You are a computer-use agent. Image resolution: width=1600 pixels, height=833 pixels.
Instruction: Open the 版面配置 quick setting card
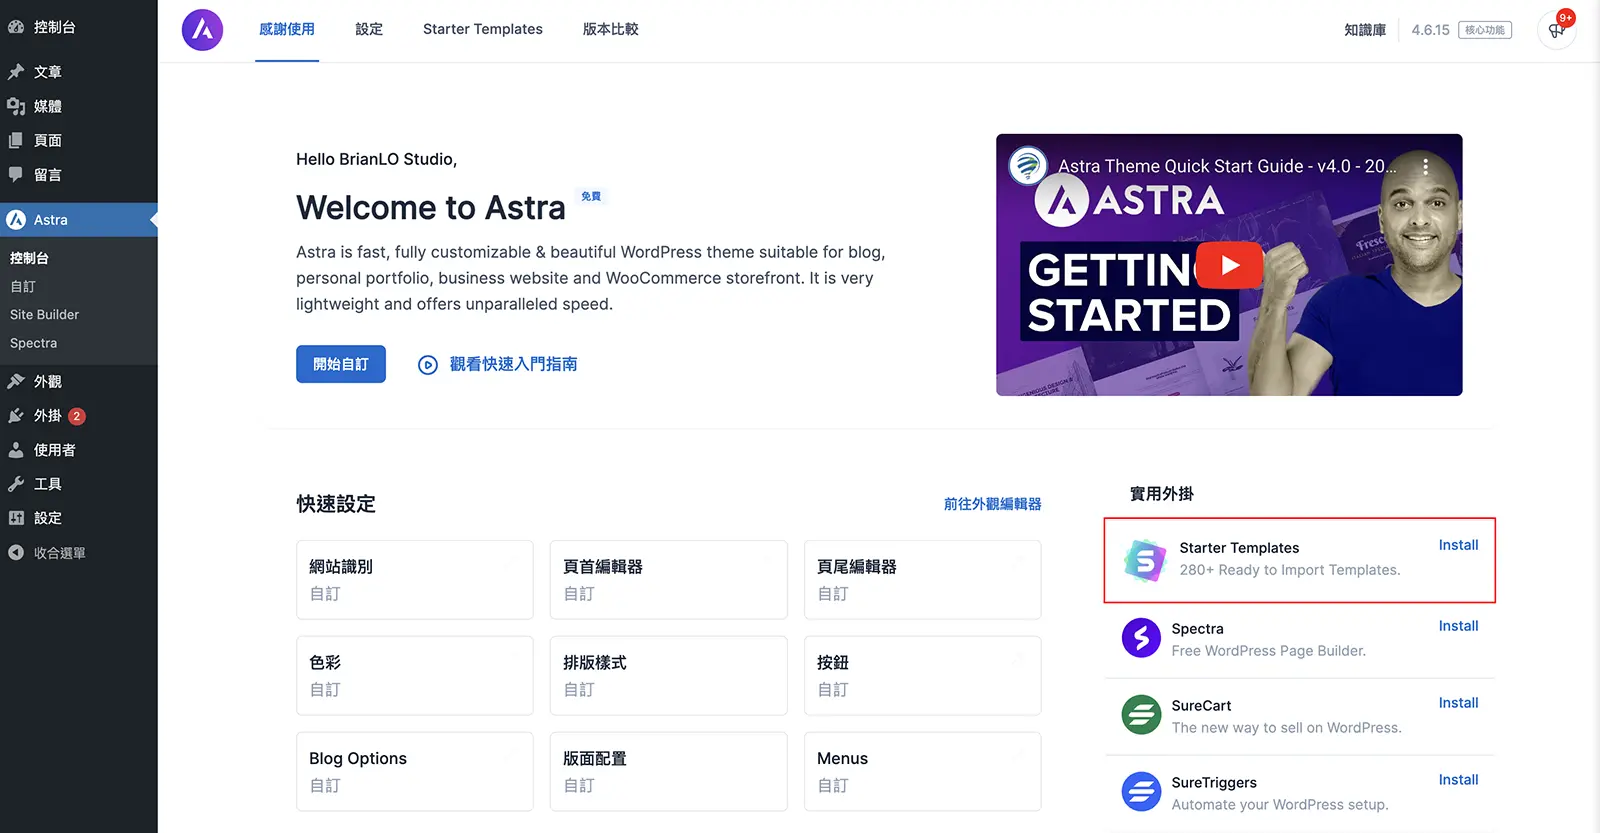pos(669,772)
